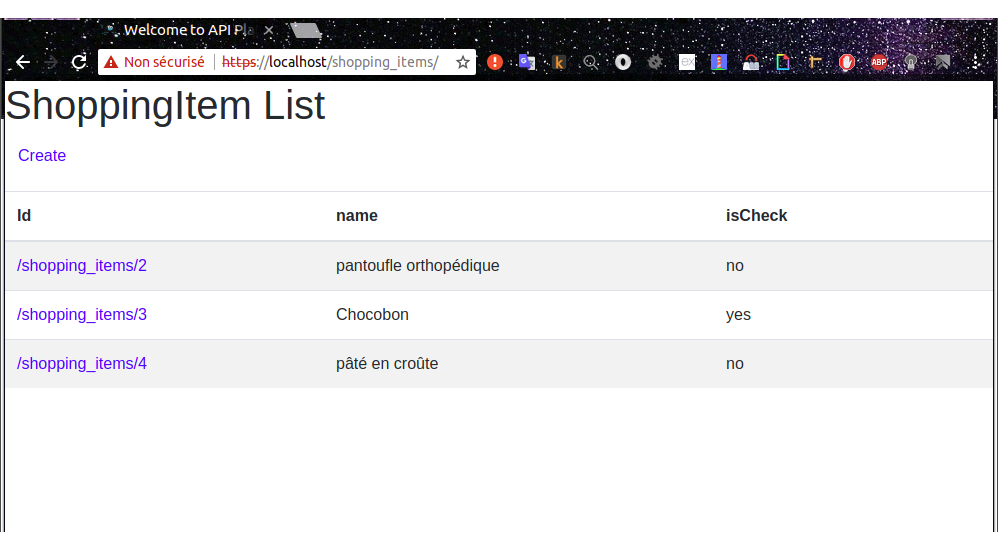Click the Create link

coord(42,155)
